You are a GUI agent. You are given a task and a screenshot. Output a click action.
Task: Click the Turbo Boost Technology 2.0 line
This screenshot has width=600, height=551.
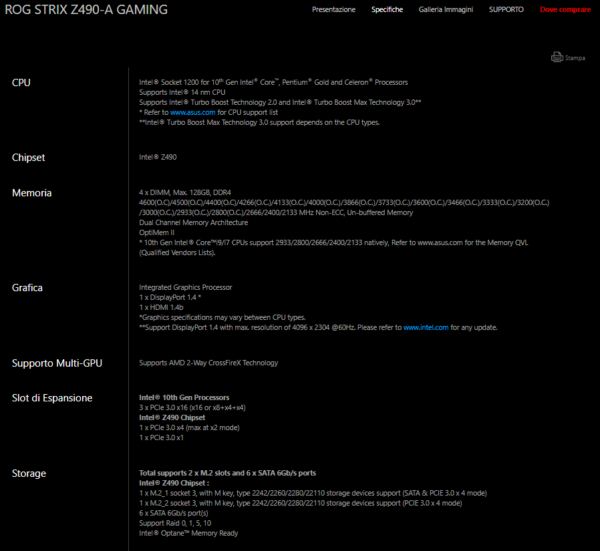(x=280, y=103)
